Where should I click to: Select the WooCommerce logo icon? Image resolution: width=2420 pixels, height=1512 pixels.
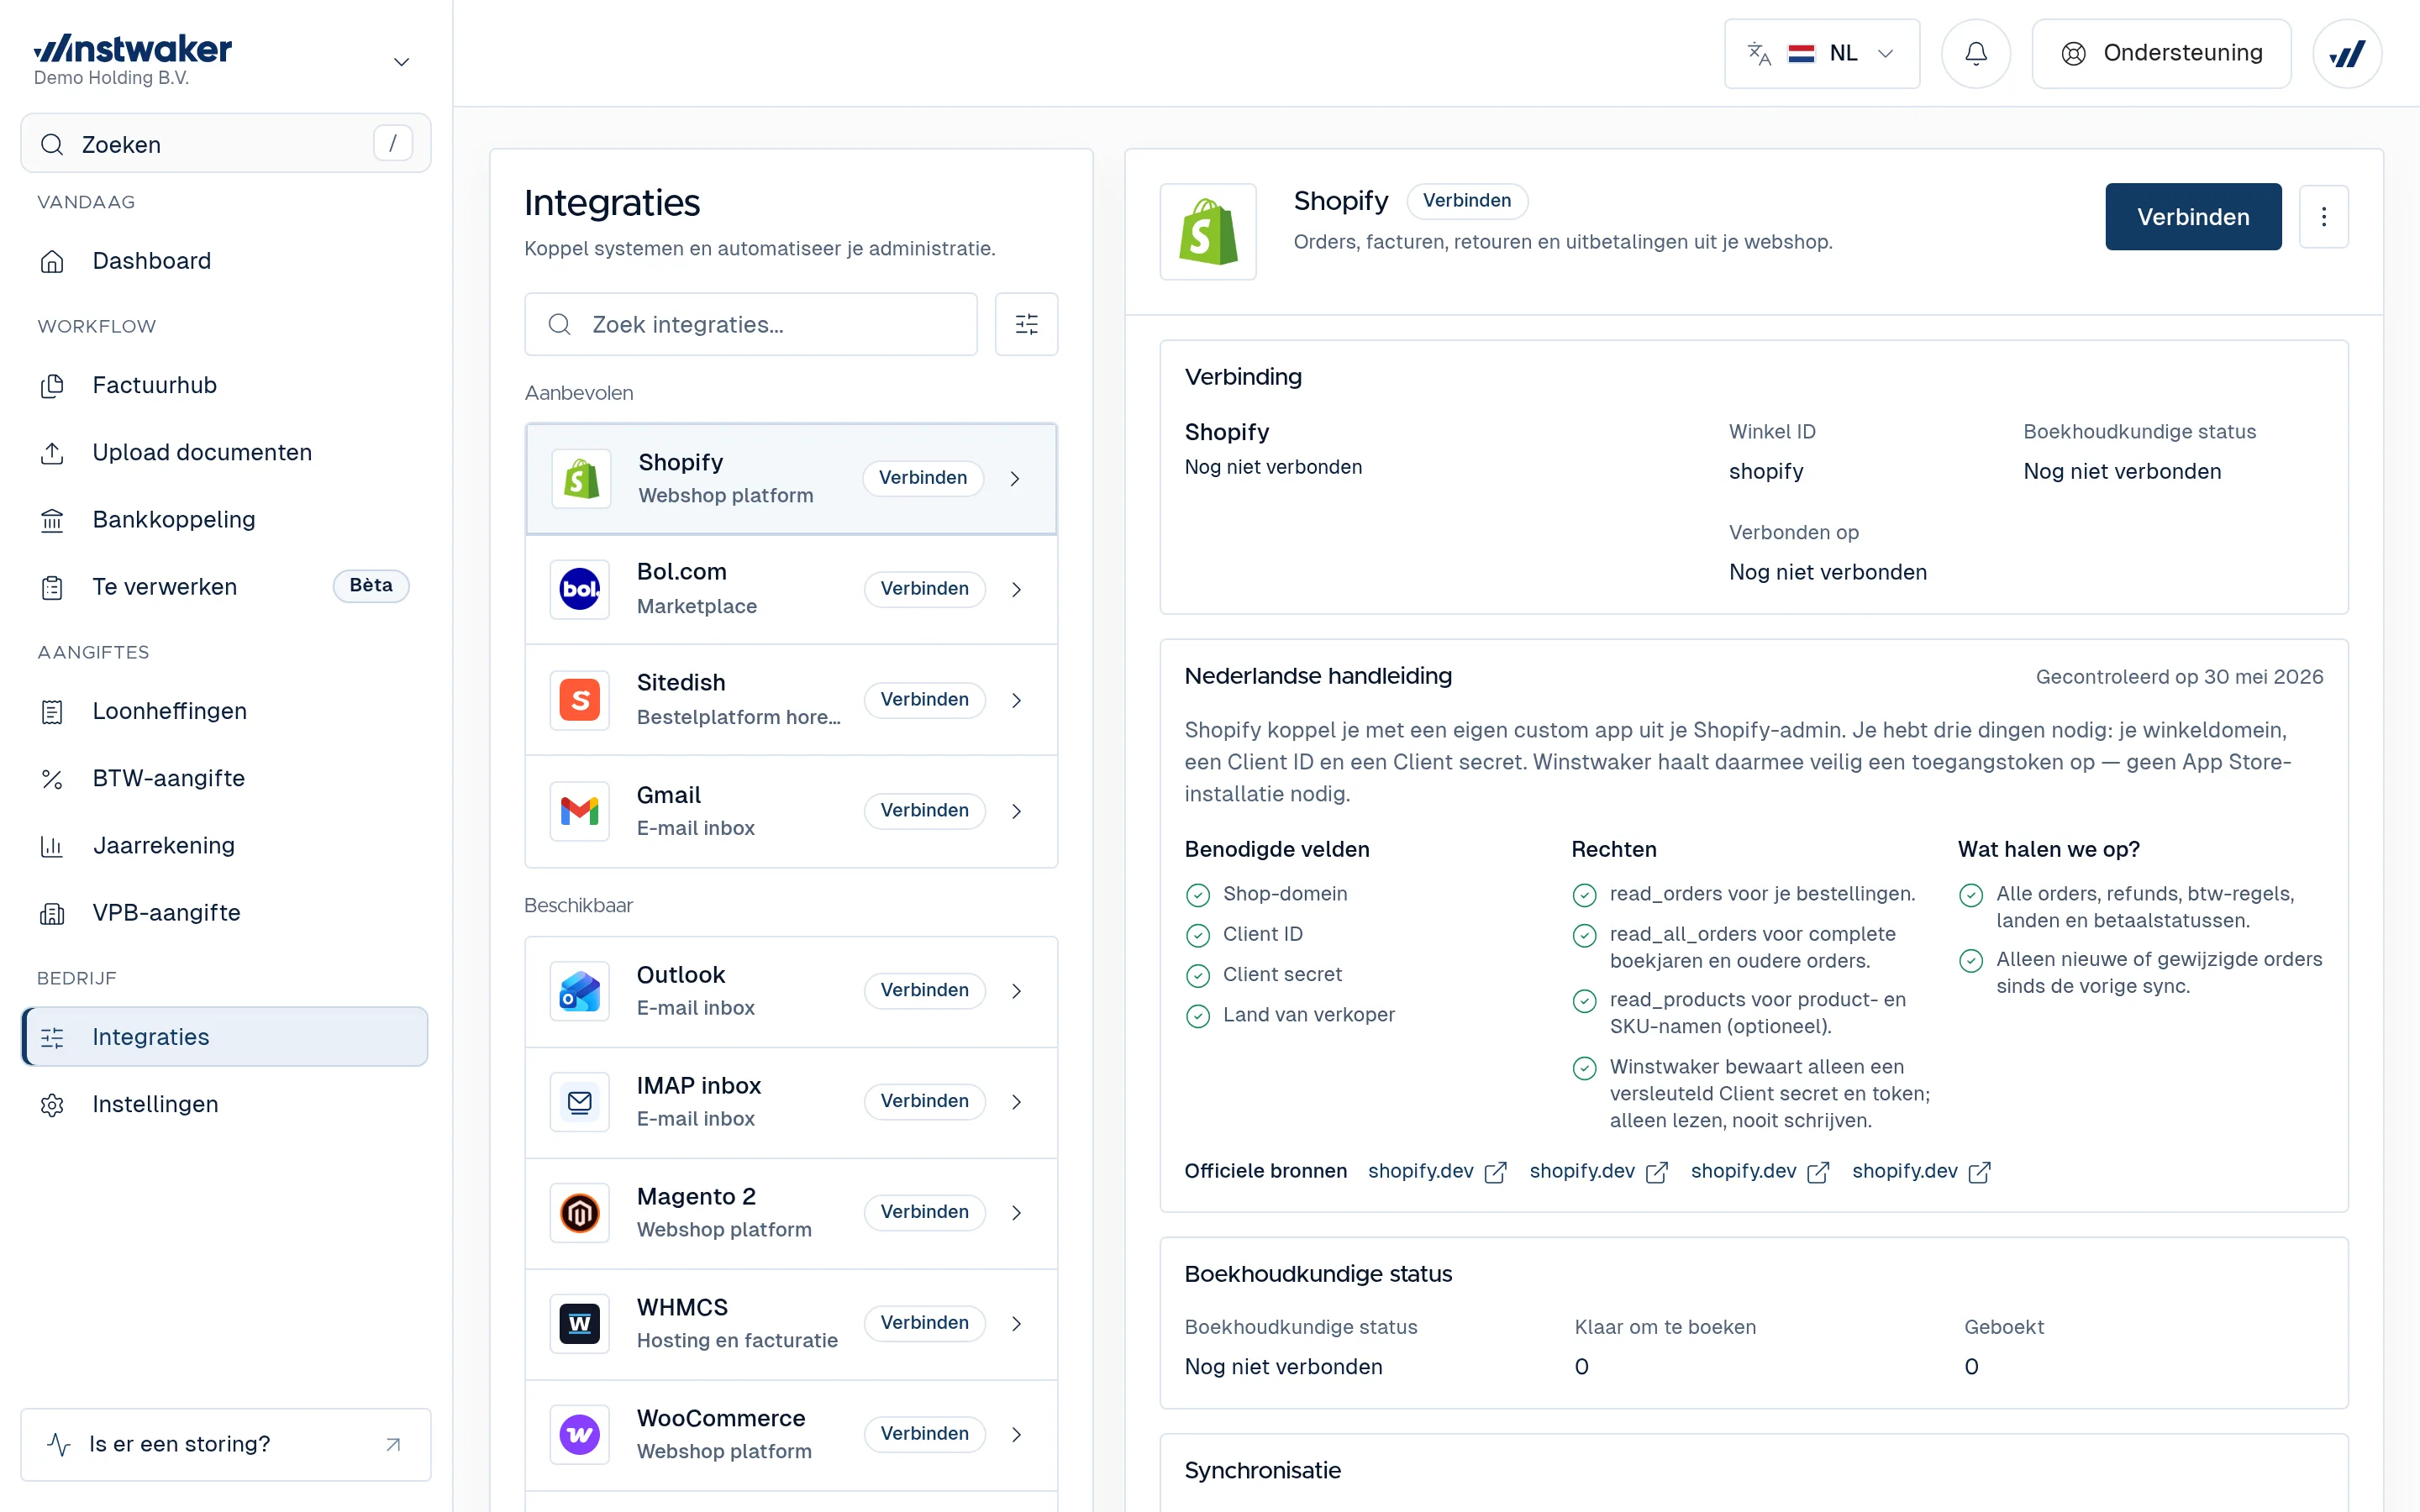click(x=580, y=1435)
